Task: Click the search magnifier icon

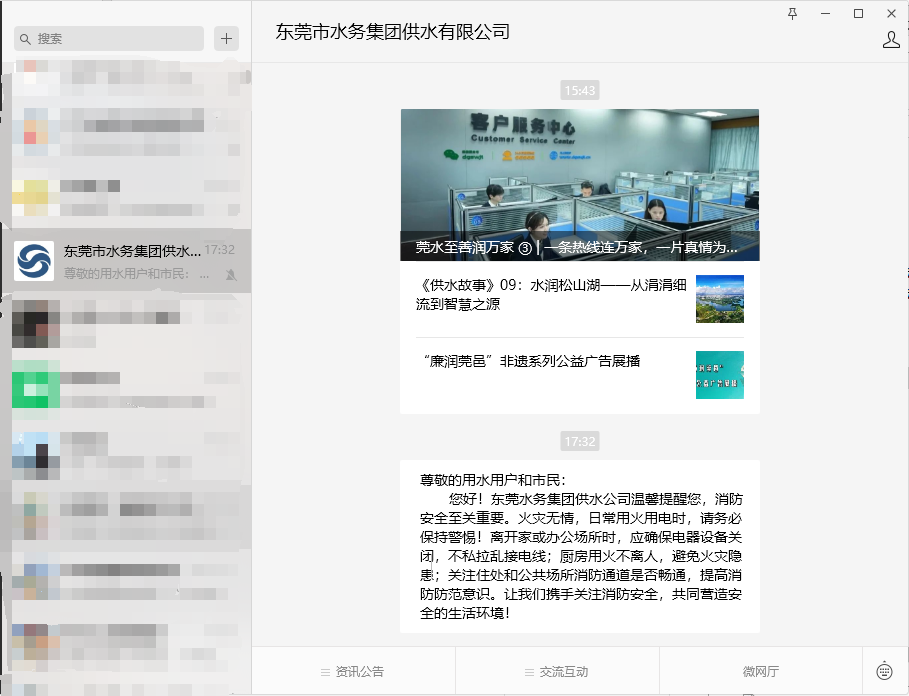Action: (25, 38)
